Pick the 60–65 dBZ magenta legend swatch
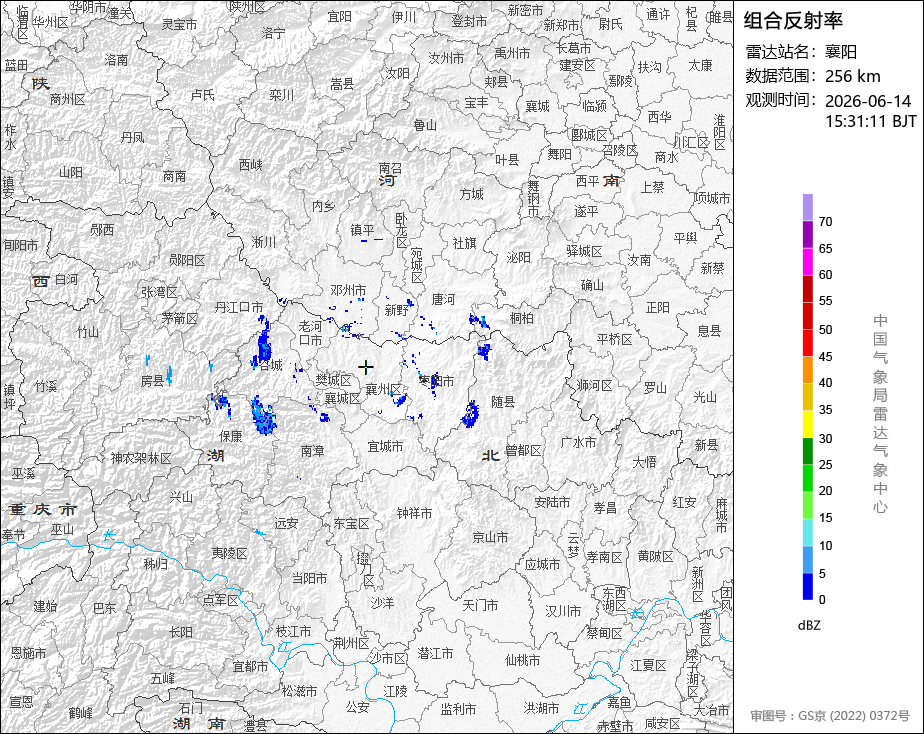The height and width of the screenshot is (734, 924). click(x=807, y=262)
